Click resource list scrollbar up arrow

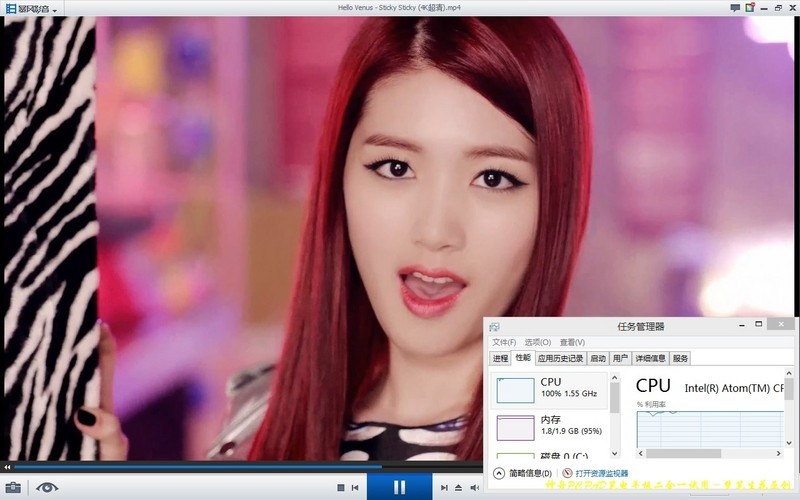pyautogui.click(x=614, y=378)
